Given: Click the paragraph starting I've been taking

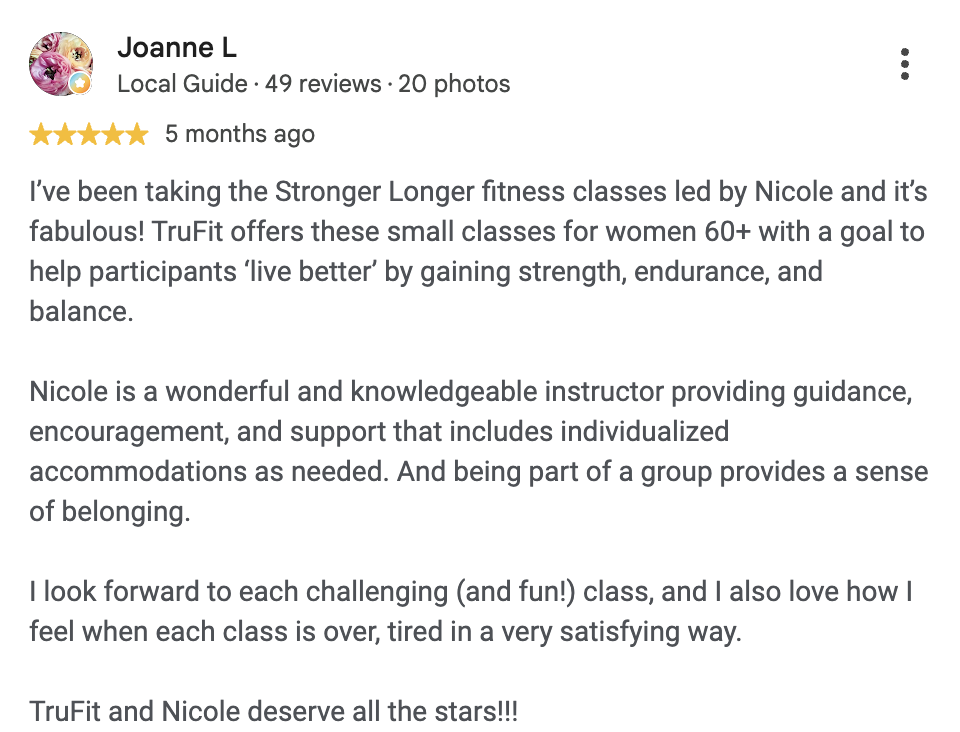Looking at the screenshot, I should [x=479, y=252].
